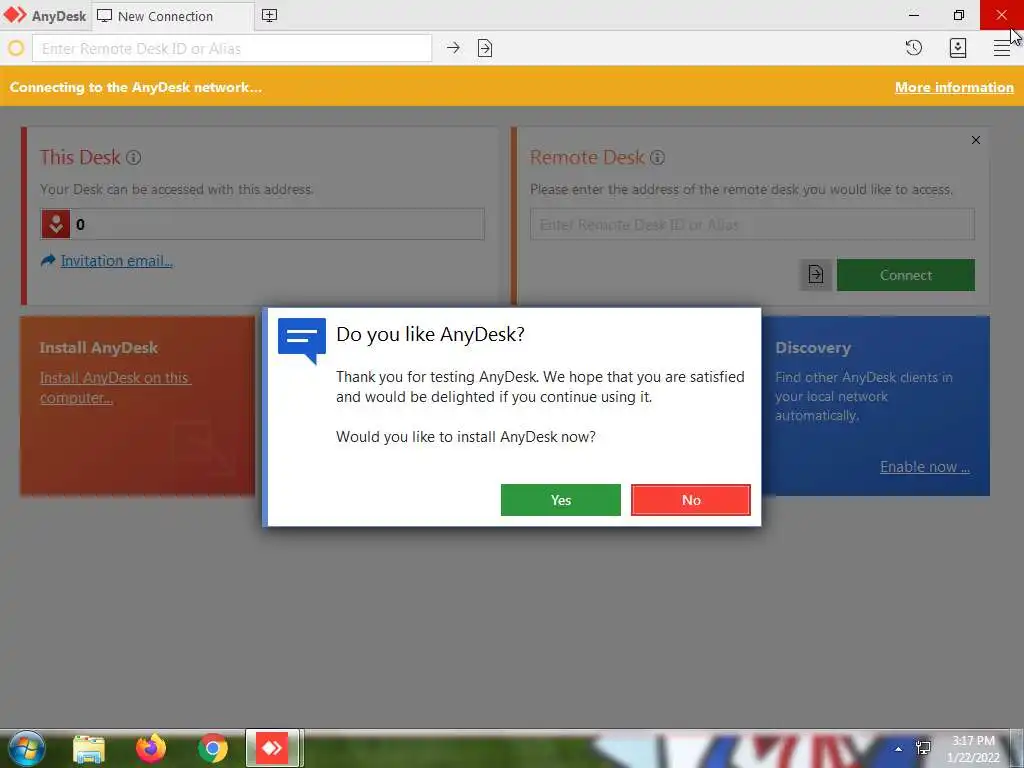Minimize the AnyDesk window

(x=914, y=15)
